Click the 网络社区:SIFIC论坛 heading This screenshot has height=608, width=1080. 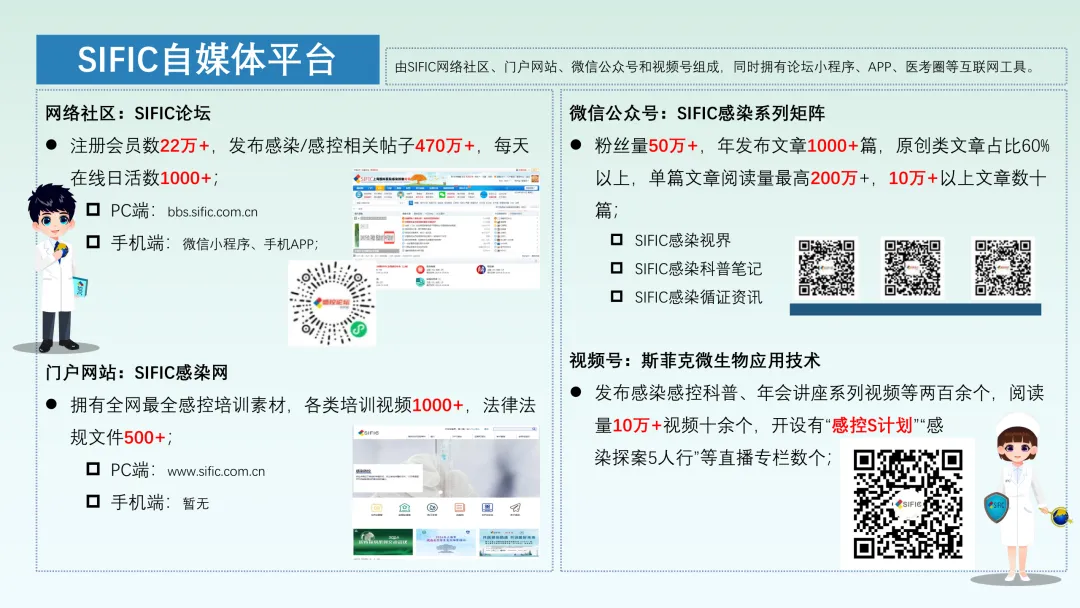pyautogui.click(x=128, y=114)
